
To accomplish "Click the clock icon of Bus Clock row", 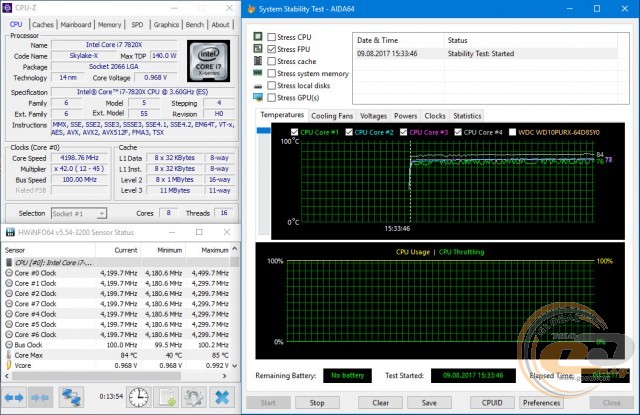I will [9, 345].
